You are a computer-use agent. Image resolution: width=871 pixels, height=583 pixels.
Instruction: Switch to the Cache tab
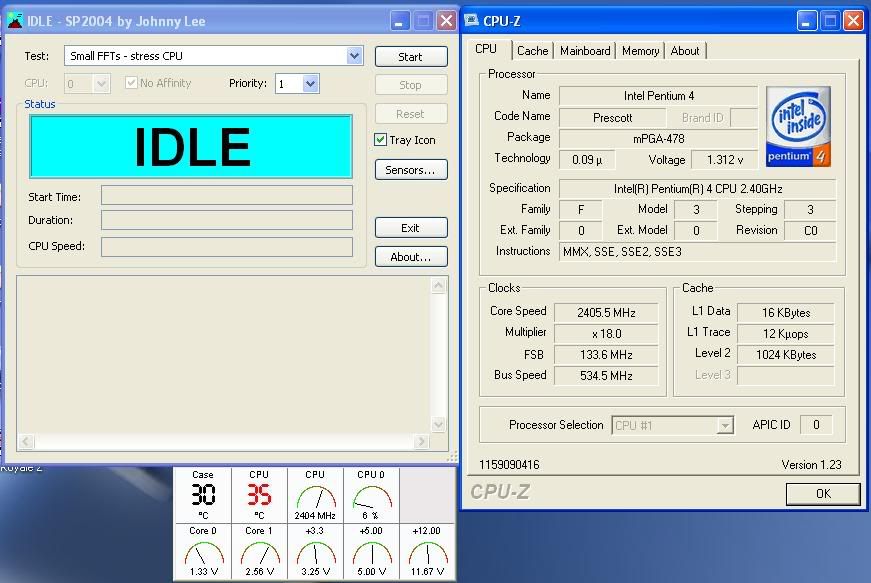tap(532, 51)
